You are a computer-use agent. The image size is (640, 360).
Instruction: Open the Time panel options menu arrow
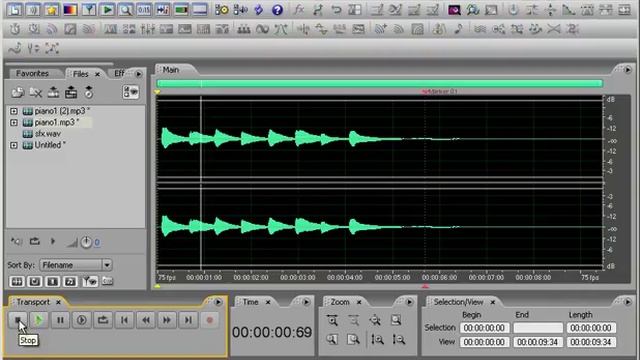(x=306, y=302)
